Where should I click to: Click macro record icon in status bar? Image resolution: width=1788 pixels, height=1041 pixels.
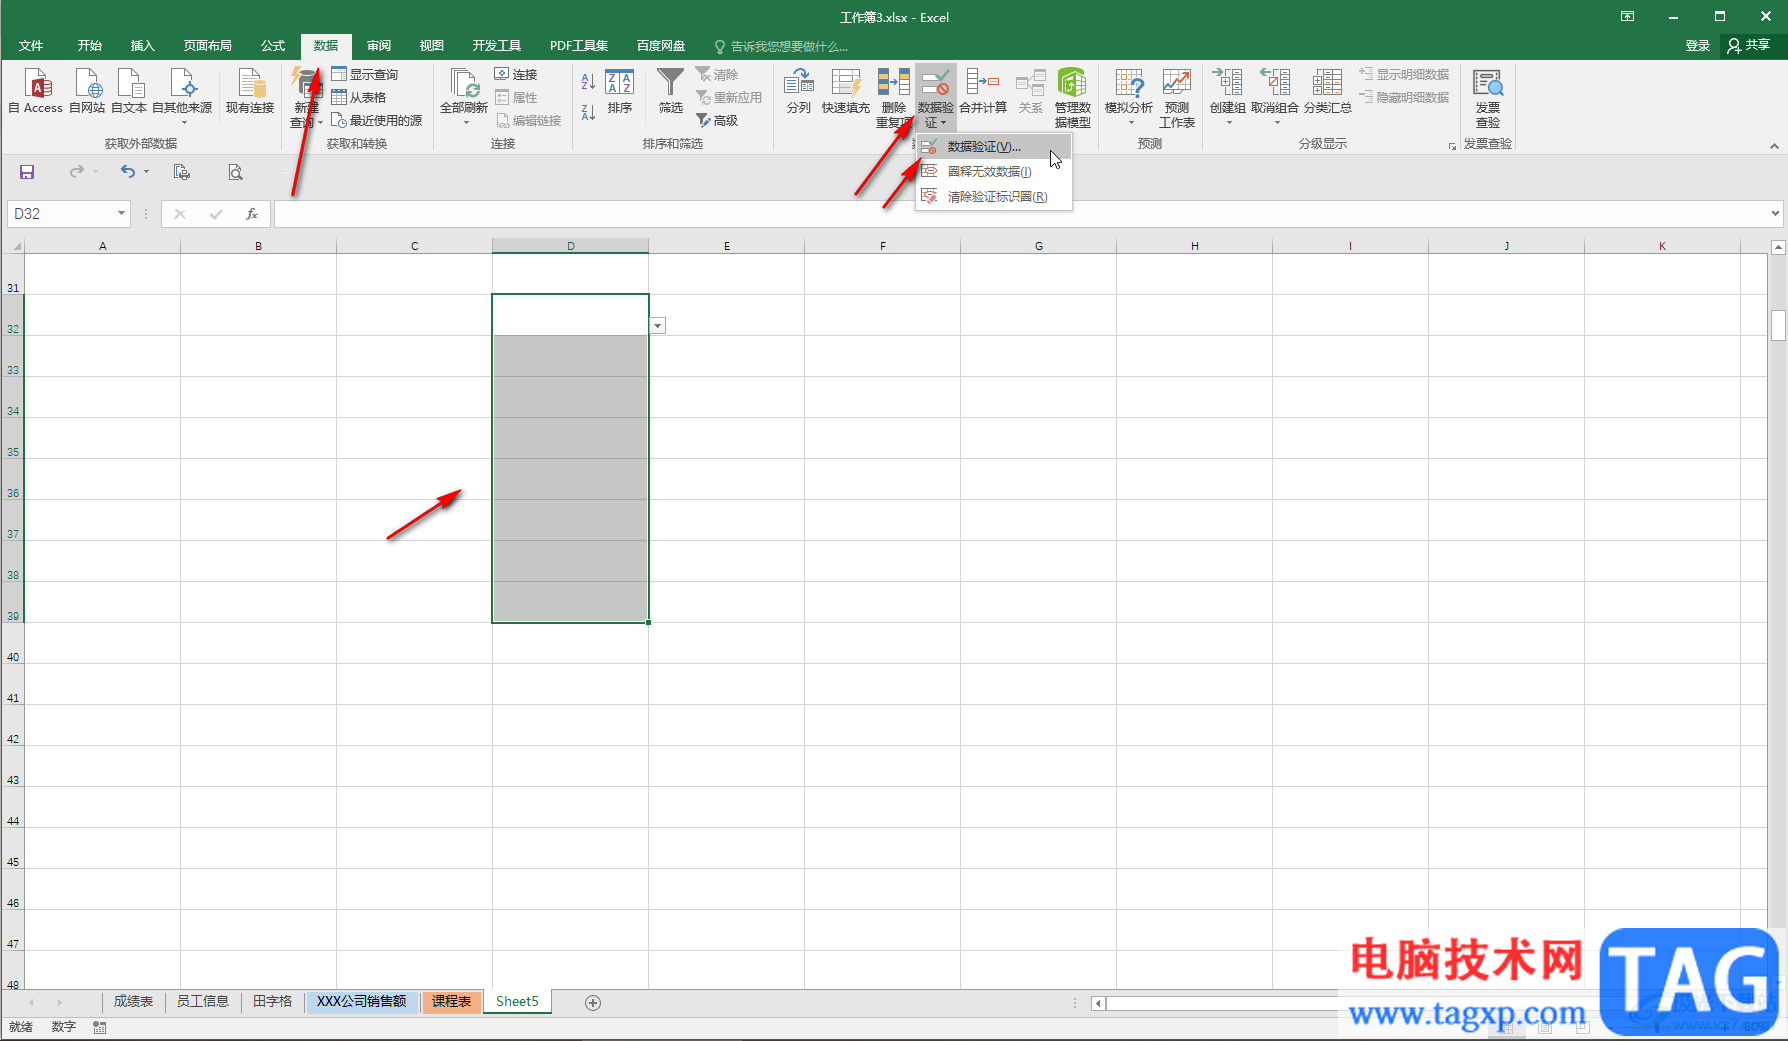(100, 1027)
